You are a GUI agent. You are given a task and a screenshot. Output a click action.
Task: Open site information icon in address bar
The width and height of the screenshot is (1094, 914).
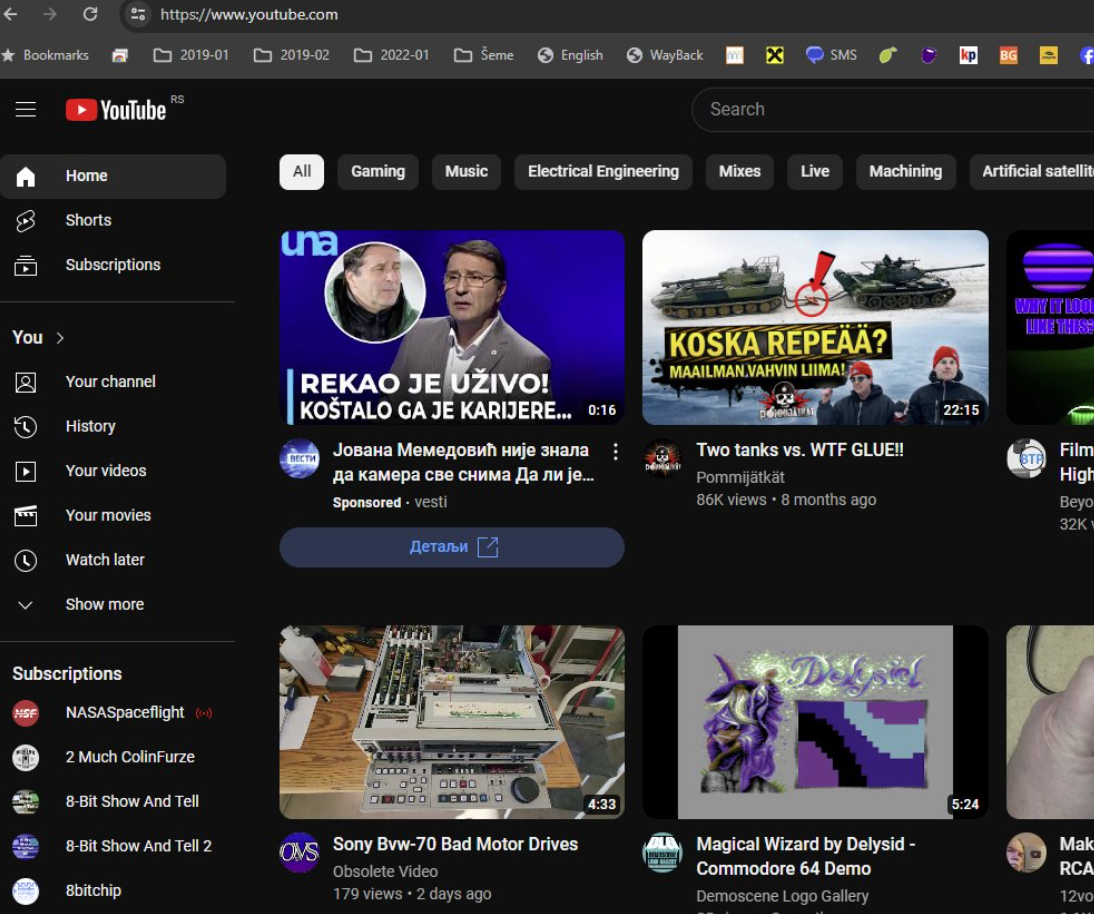138,14
